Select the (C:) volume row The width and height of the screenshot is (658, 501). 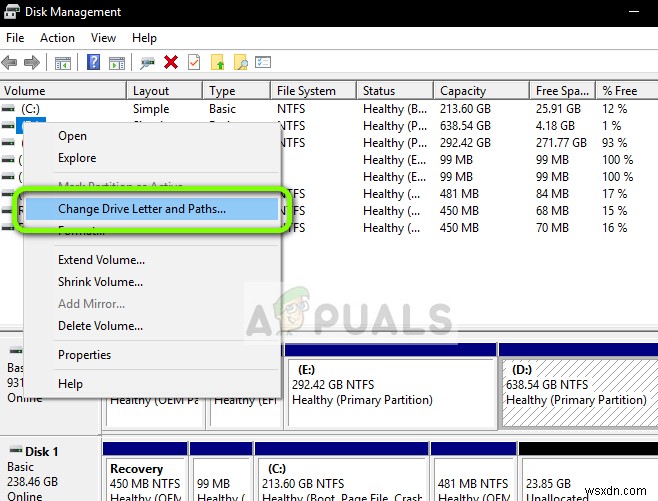[329, 109]
